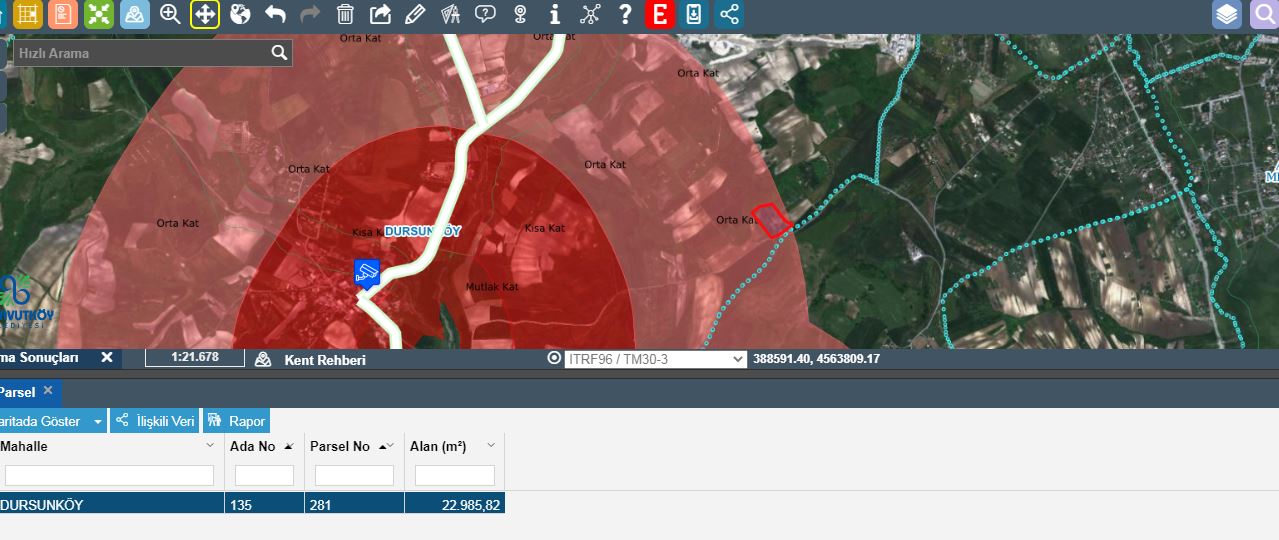Click the target icon beside coordinate system
This screenshot has height=540, width=1279.
click(555, 358)
